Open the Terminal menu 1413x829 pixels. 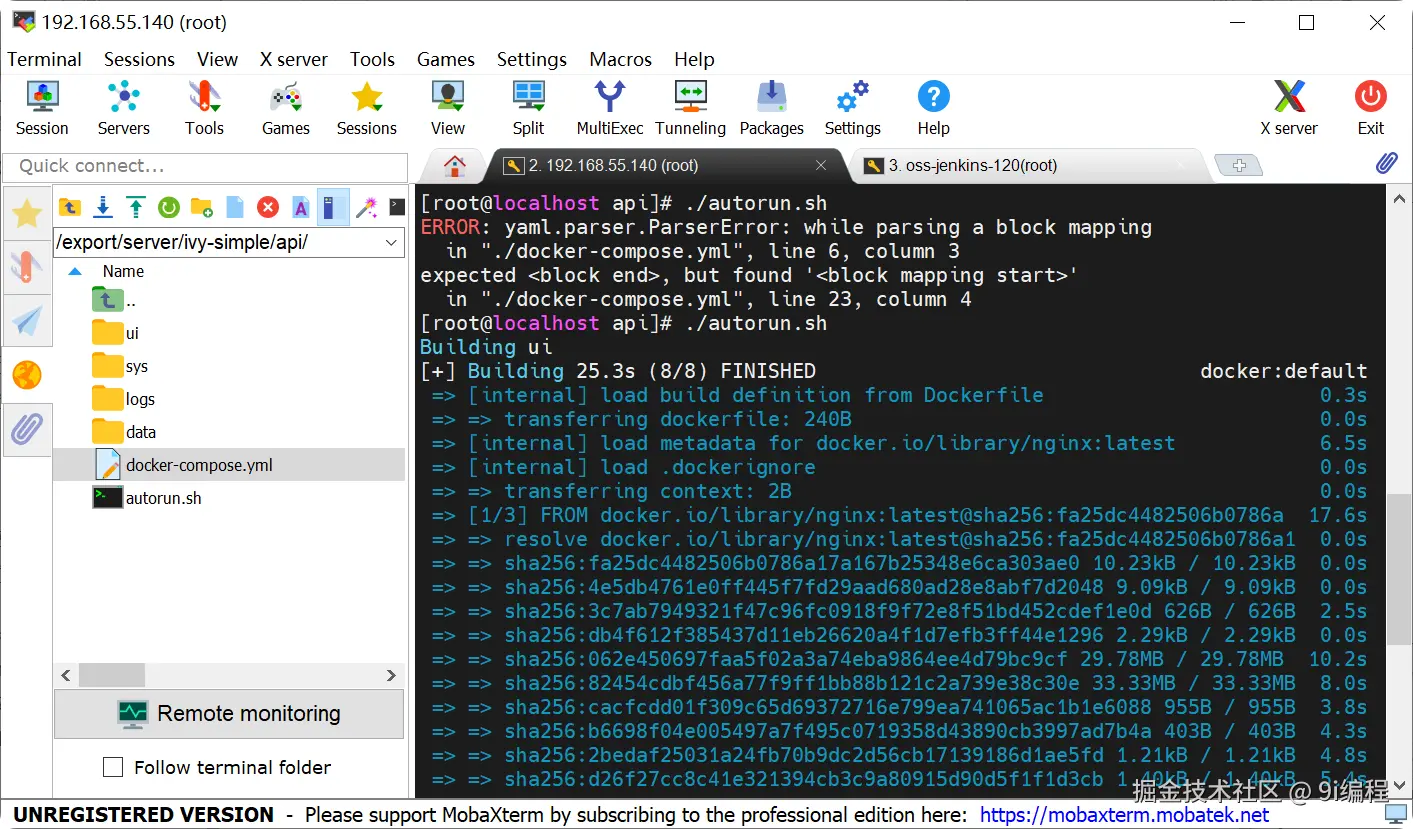click(x=44, y=59)
